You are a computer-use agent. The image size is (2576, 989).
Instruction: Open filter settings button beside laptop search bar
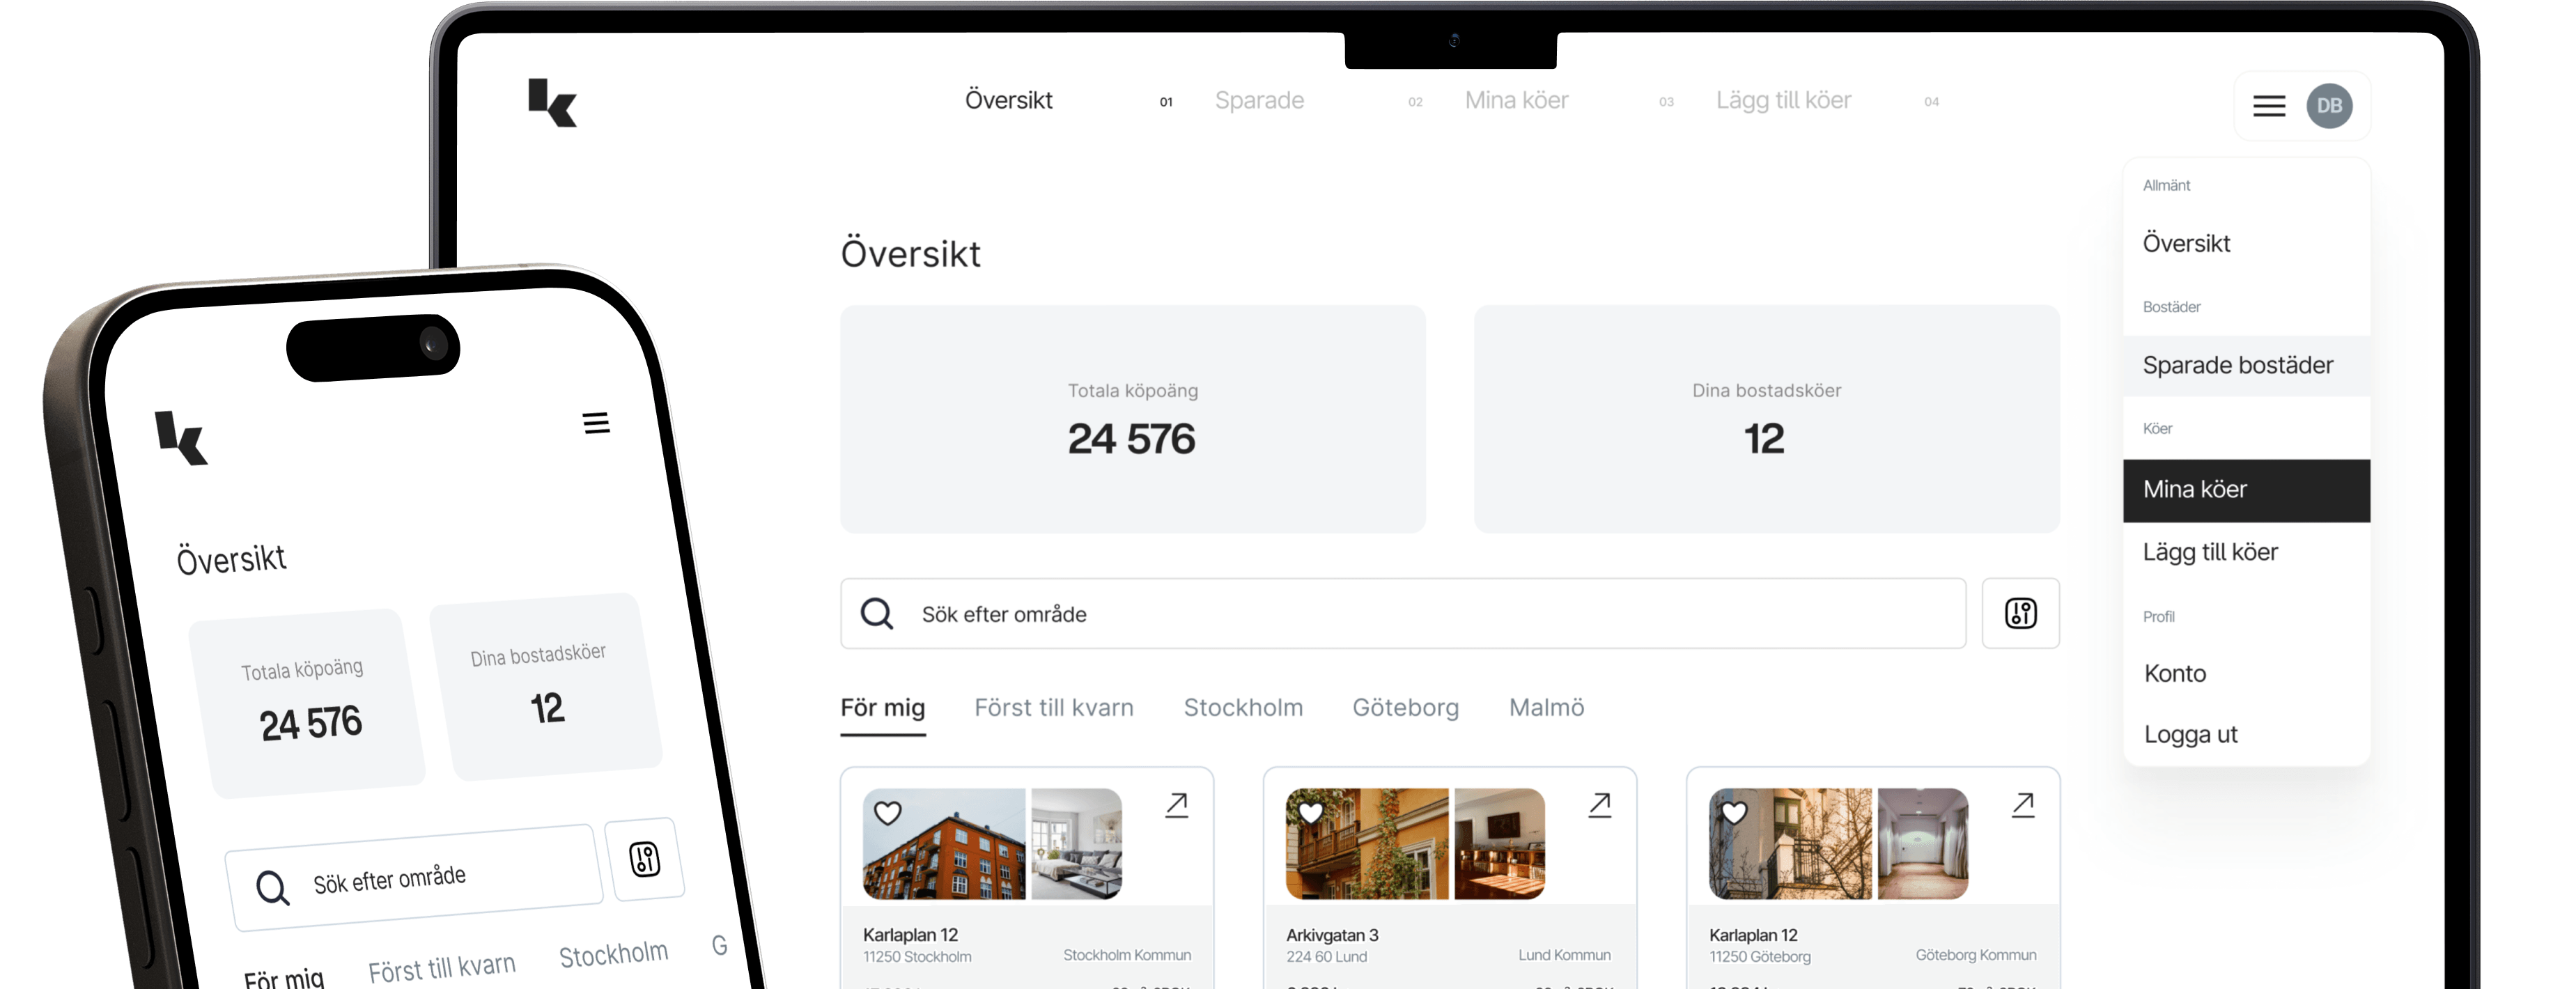click(x=2020, y=613)
